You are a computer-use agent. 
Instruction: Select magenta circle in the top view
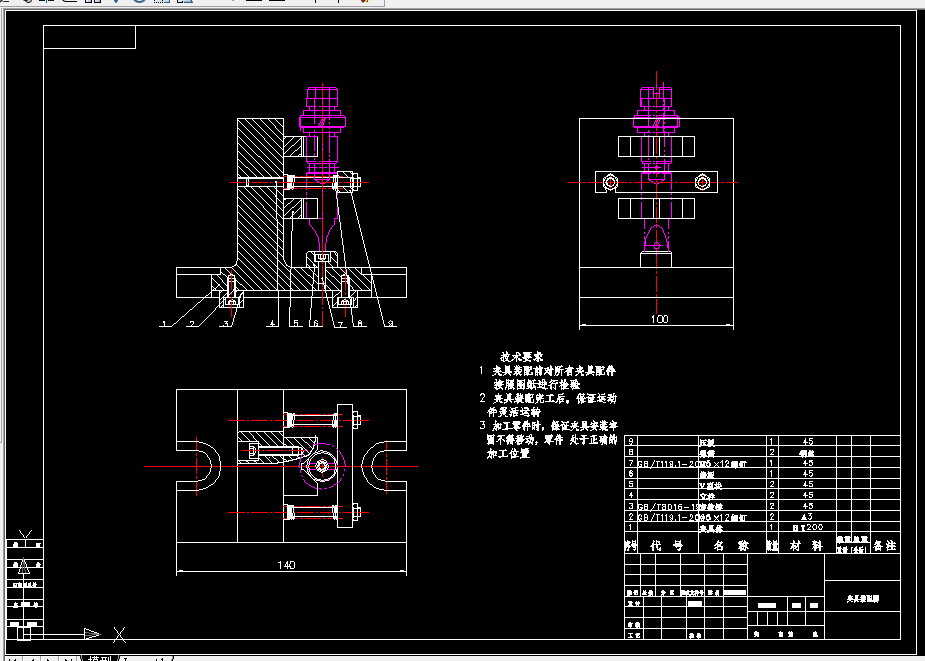click(x=322, y=466)
